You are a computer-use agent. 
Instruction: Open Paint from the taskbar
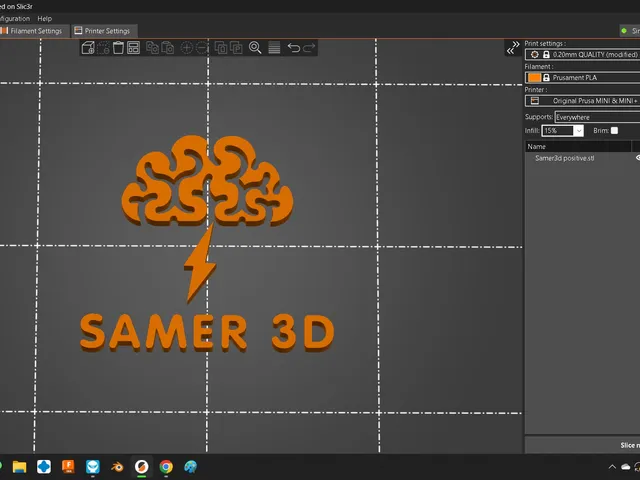(191, 467)
